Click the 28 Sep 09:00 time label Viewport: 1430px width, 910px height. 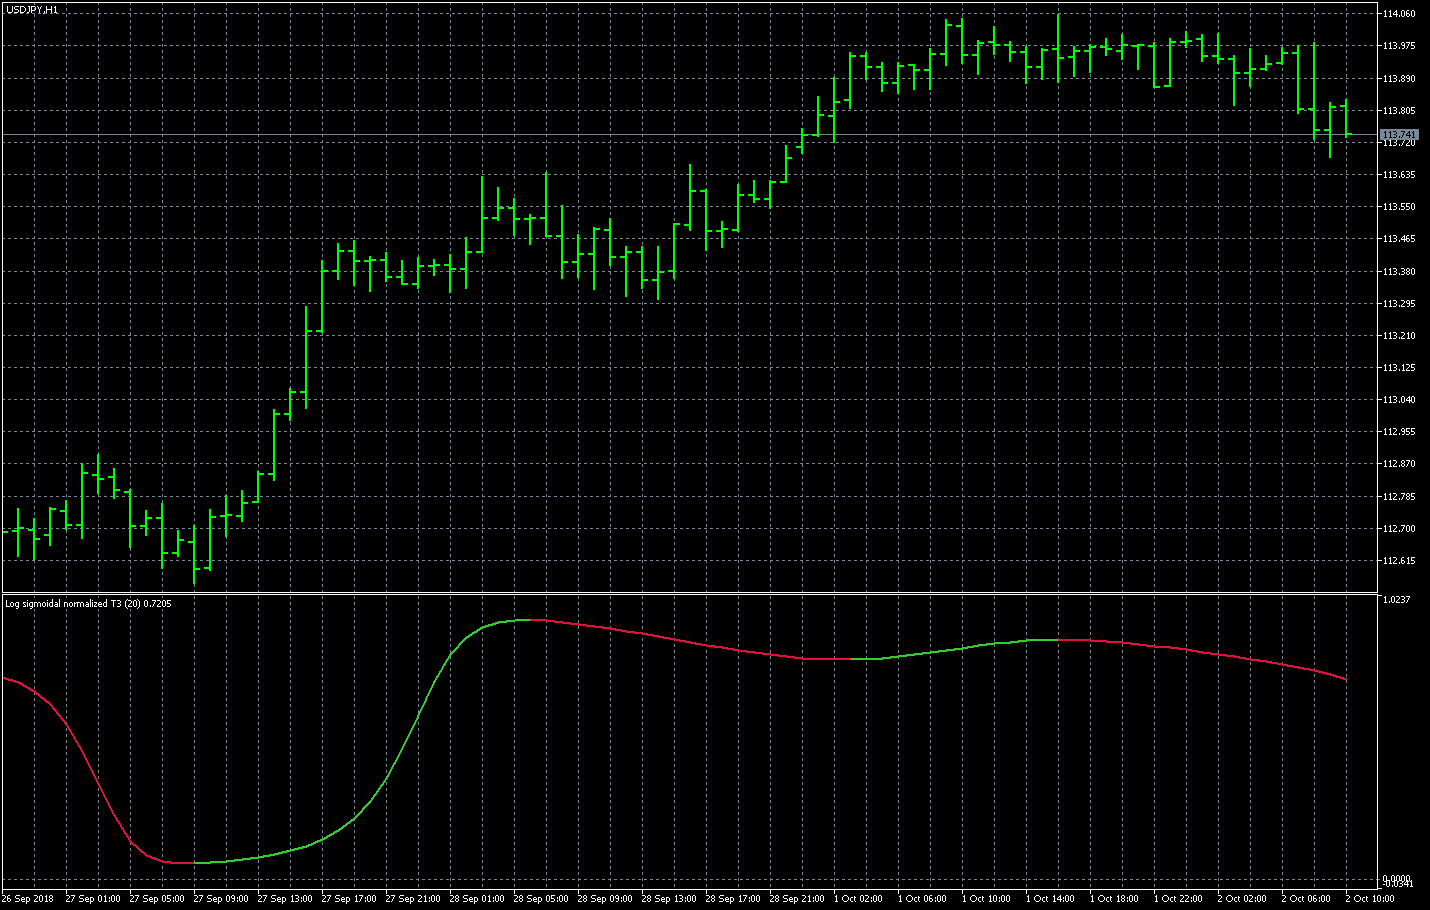[x=605, y=899]
